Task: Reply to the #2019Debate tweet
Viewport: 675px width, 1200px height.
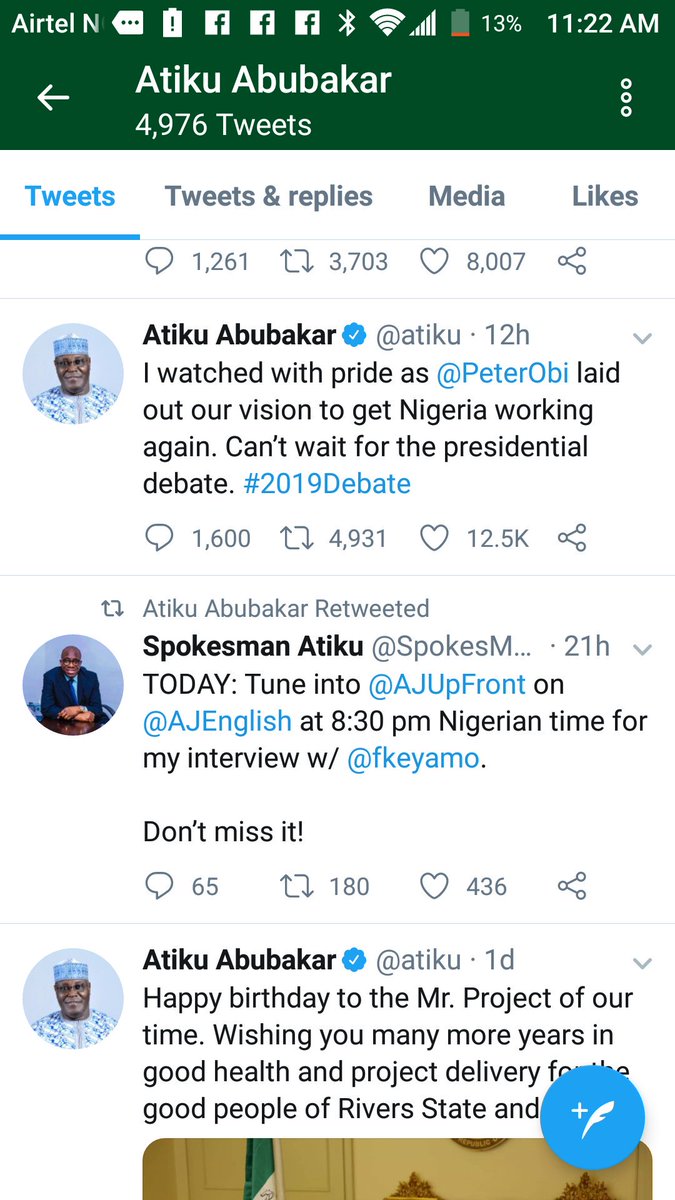Action: pos(160,539)
